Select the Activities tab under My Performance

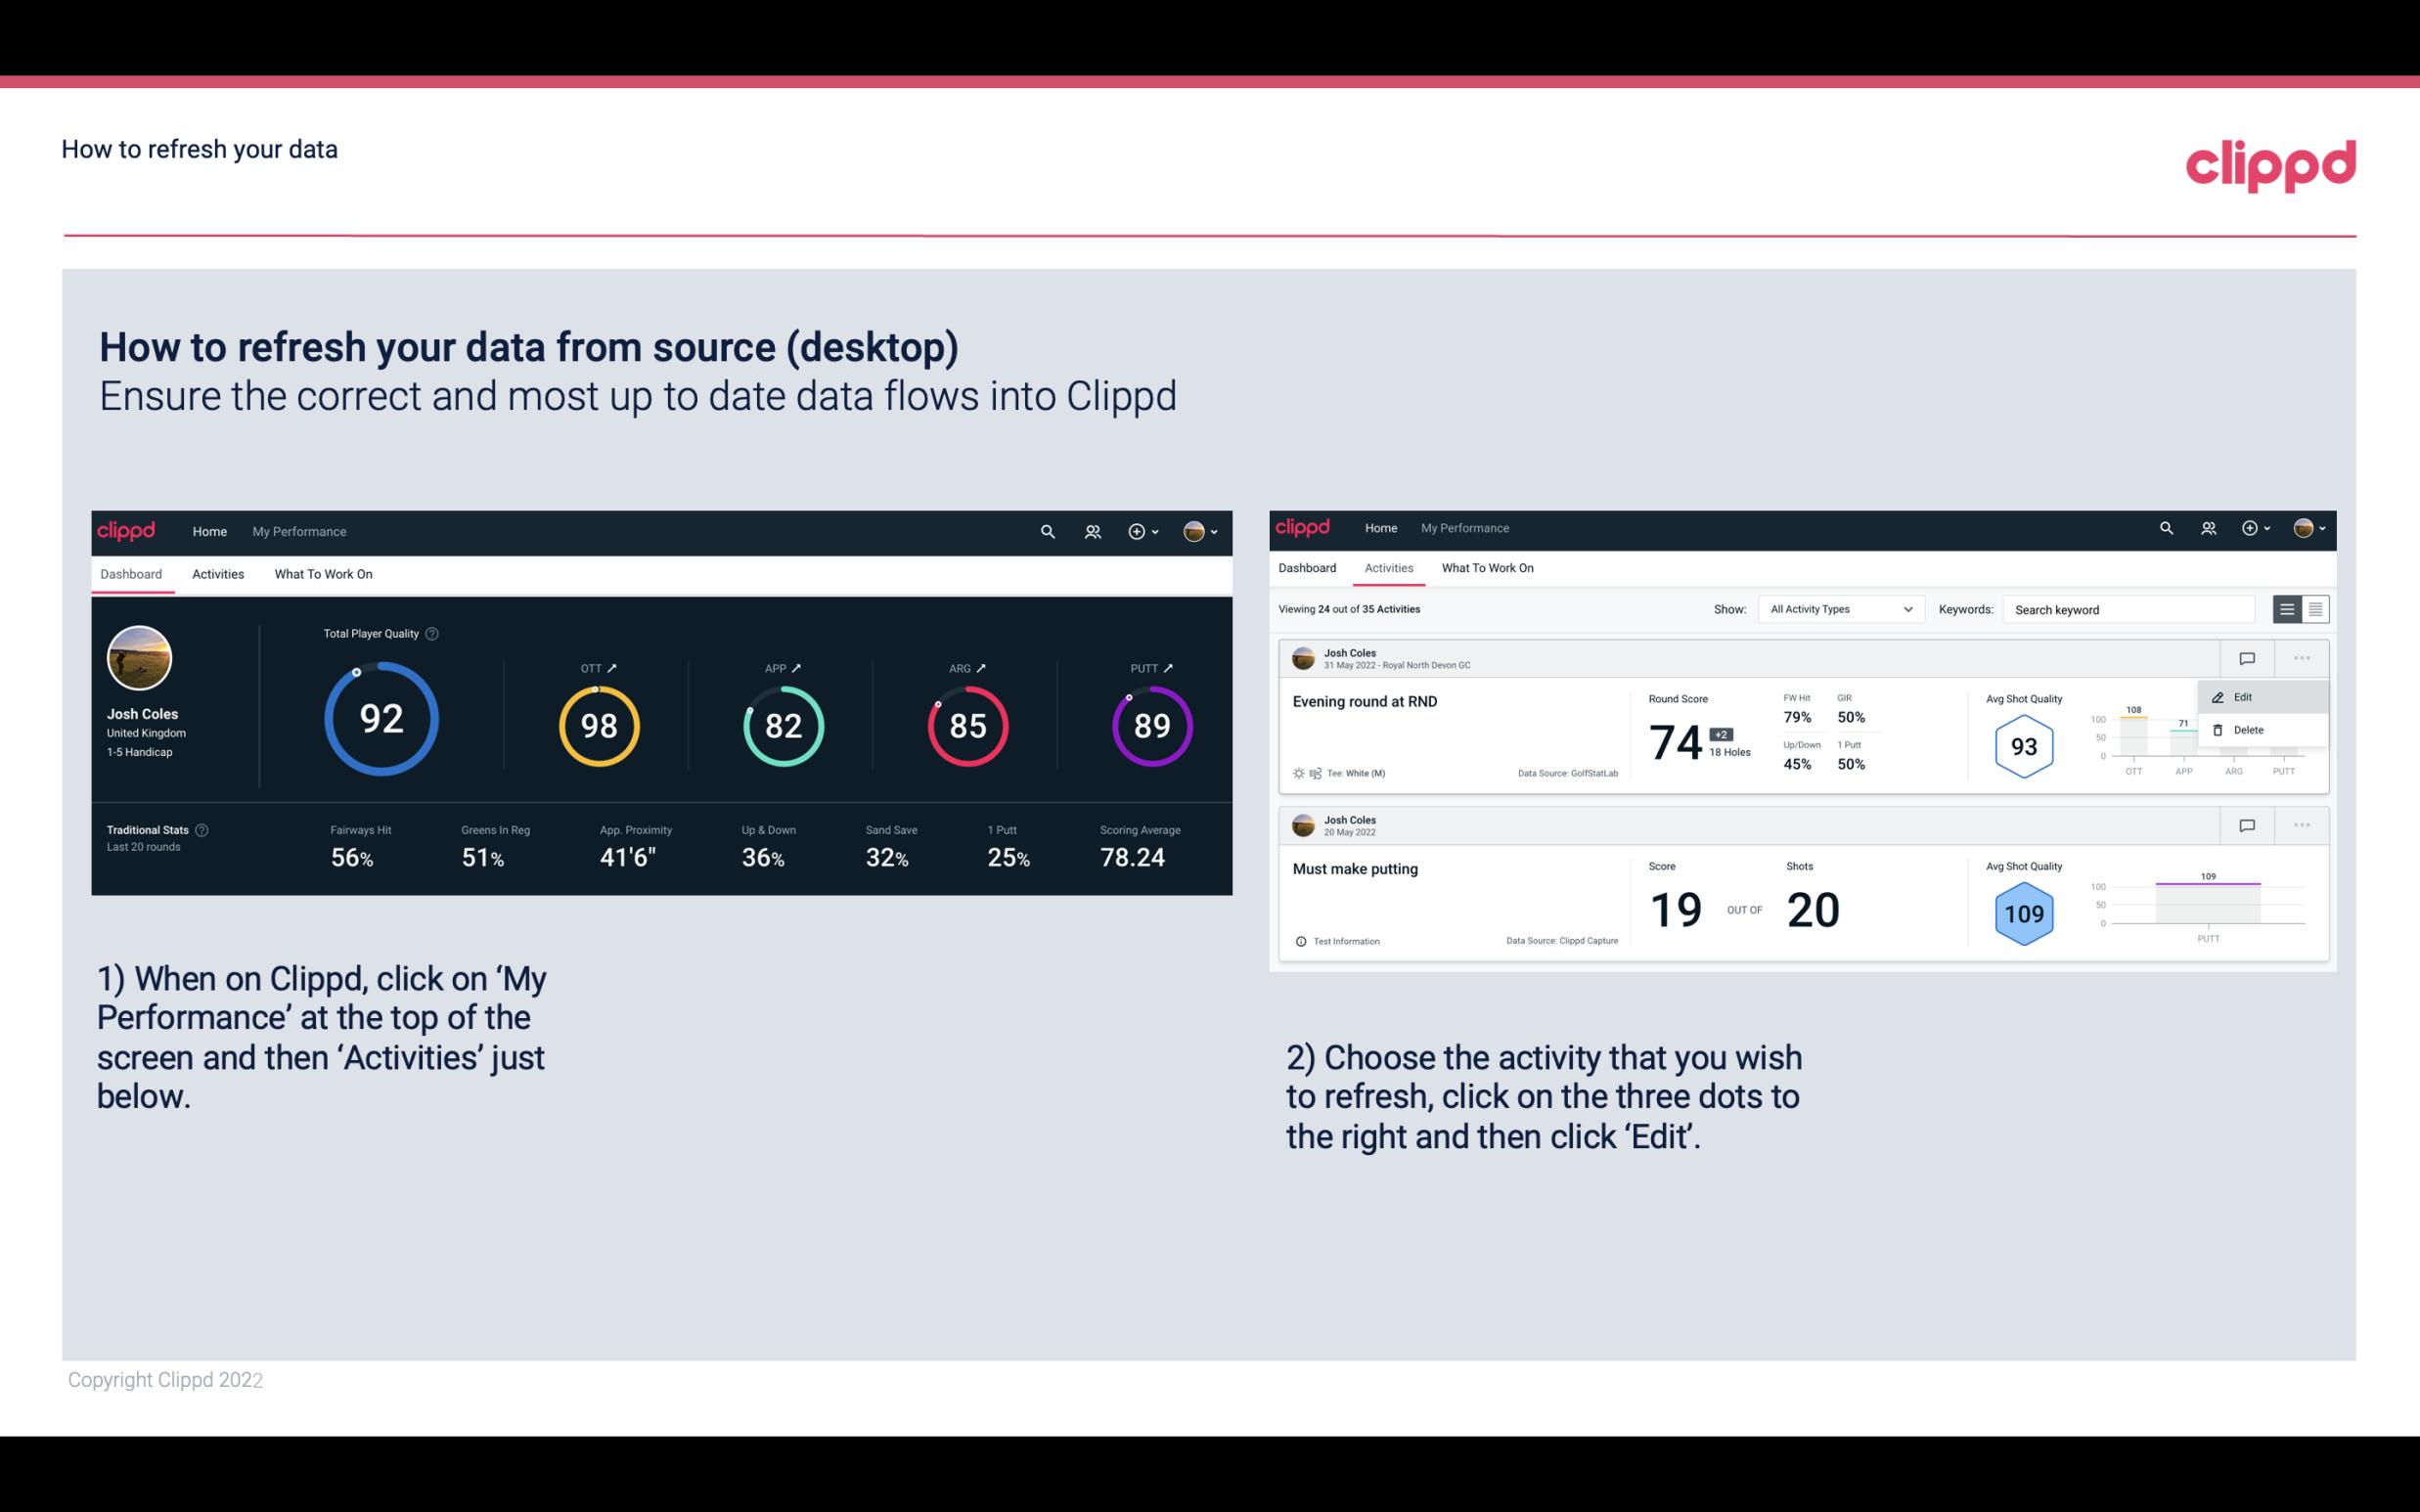click(218, 573)
